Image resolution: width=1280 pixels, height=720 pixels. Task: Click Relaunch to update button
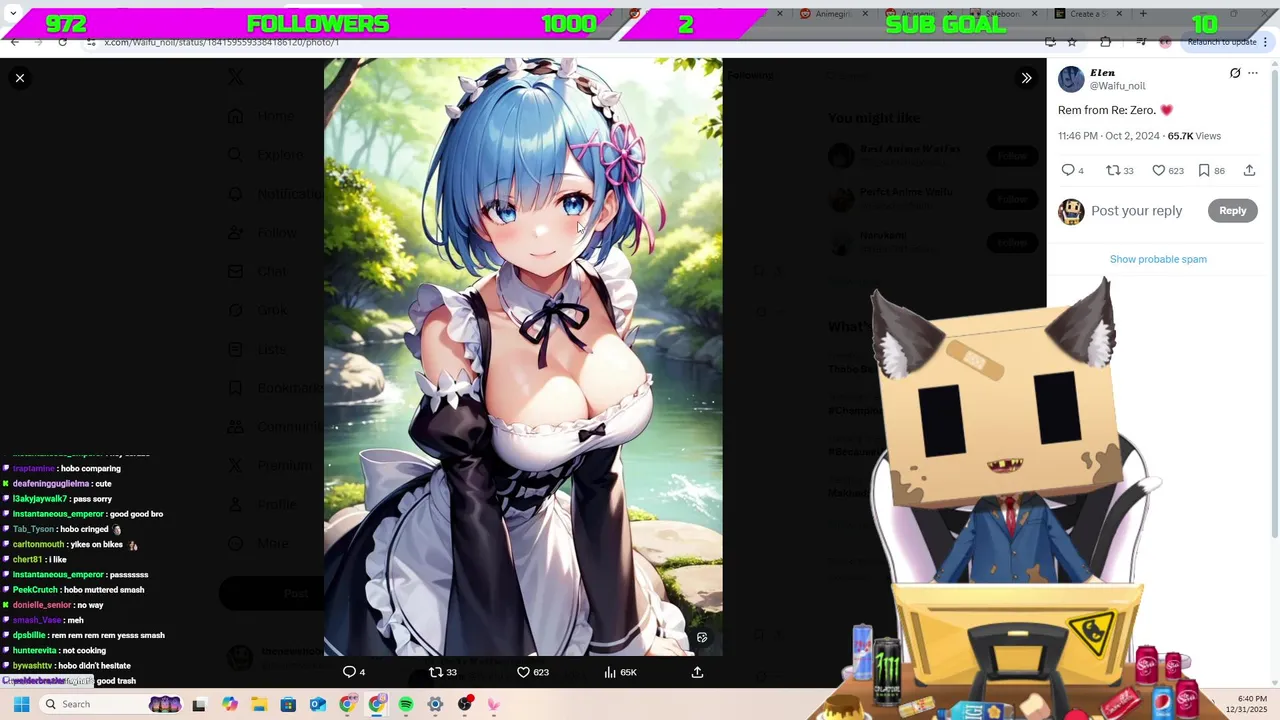pyautogui.click(x=1222, y=42)
